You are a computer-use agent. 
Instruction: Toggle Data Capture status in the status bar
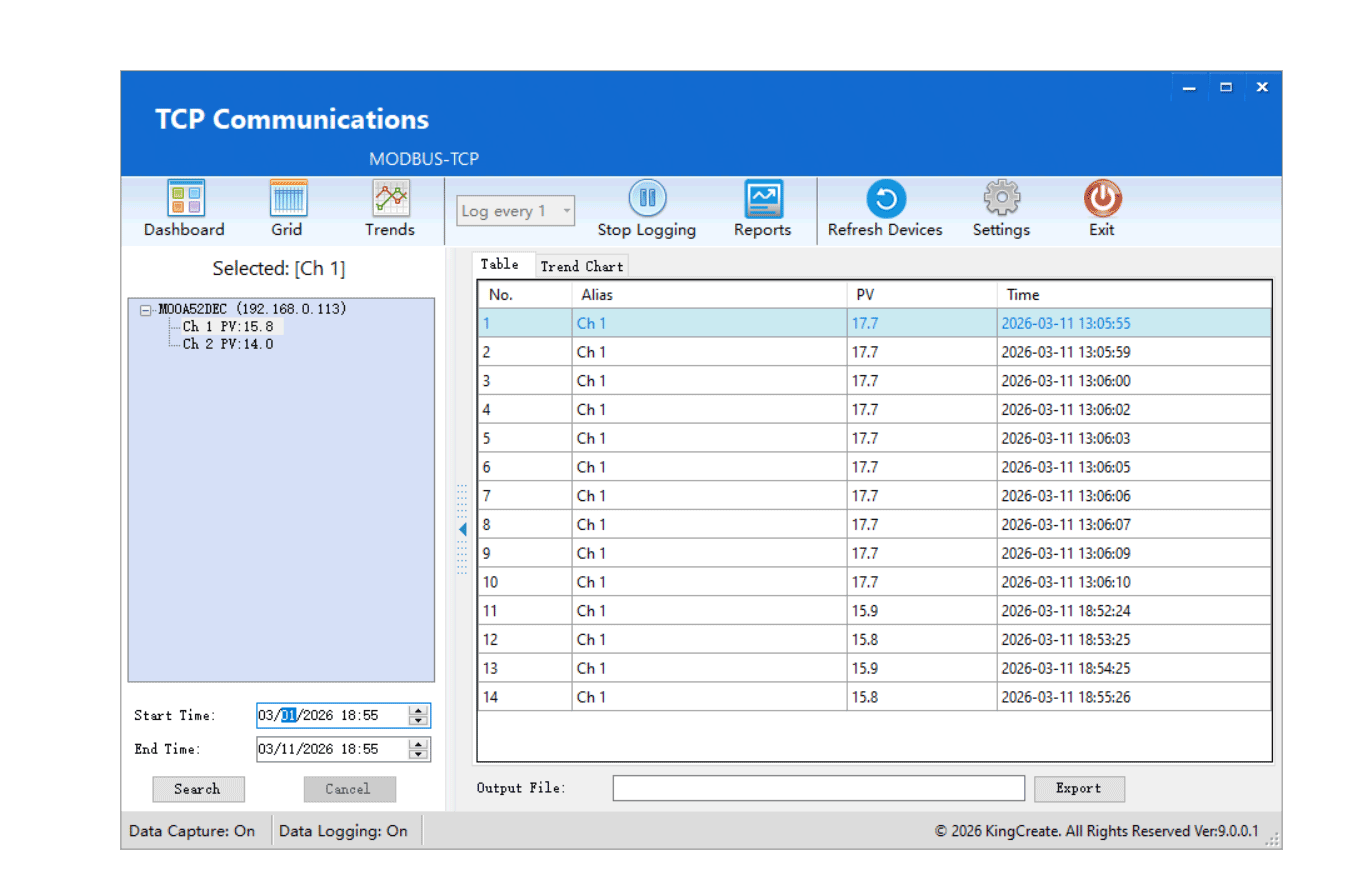192,831
